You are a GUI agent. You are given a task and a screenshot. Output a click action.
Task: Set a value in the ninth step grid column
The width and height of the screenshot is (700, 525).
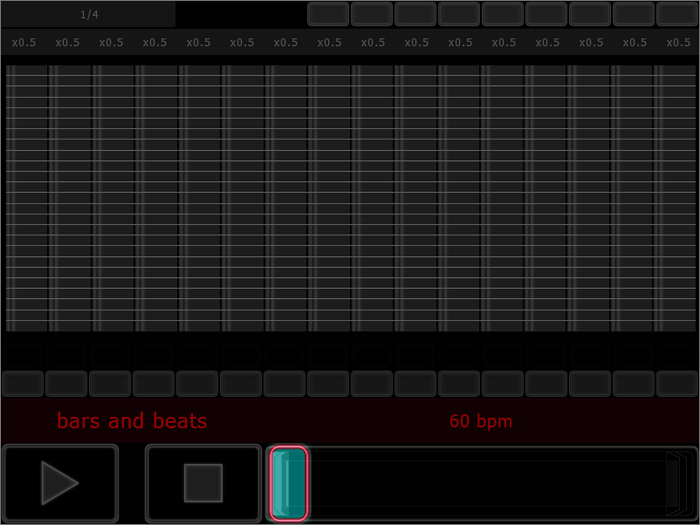click(x=373, y=198)
